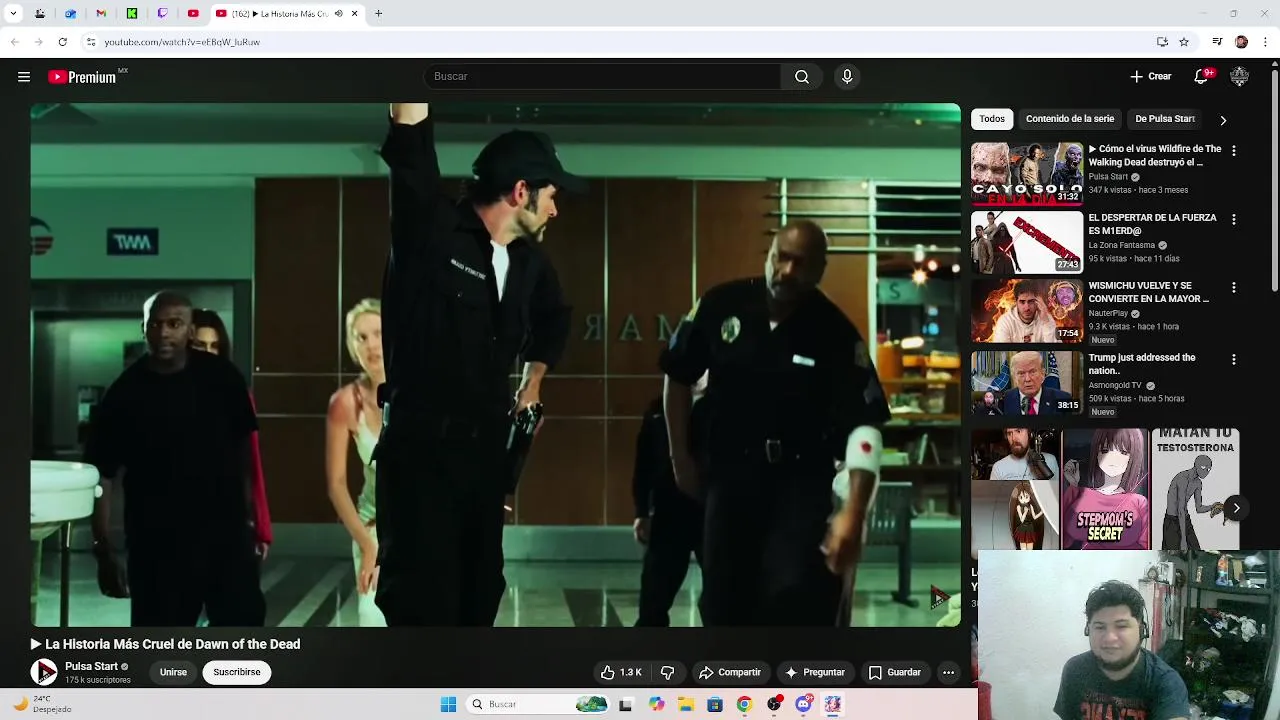Advance Shorts shelf with next arrow

point(1236,508)
